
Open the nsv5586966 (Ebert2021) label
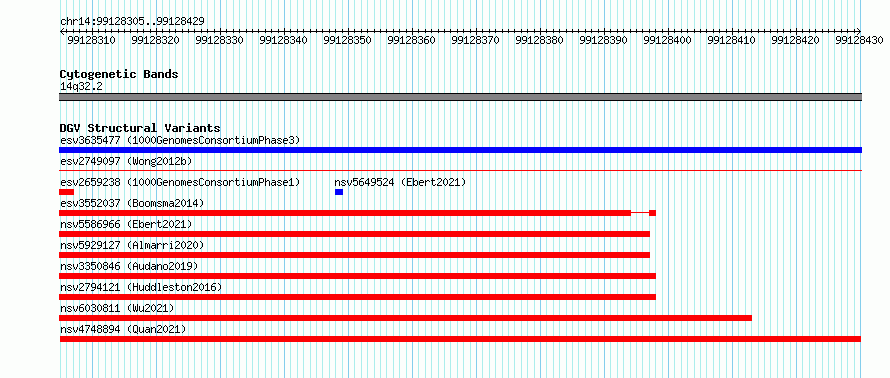[x=126, y=224]
